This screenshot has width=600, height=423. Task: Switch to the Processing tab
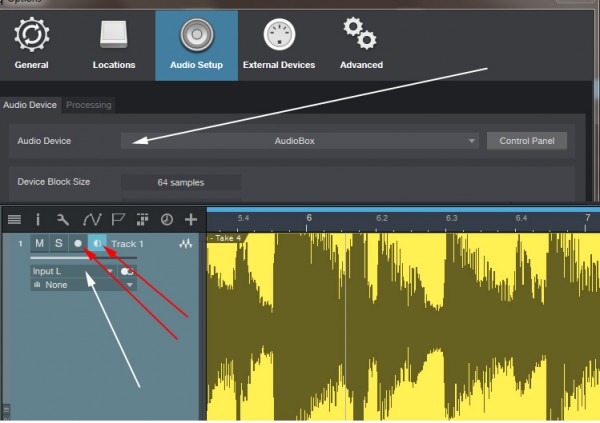coord(89,105)
